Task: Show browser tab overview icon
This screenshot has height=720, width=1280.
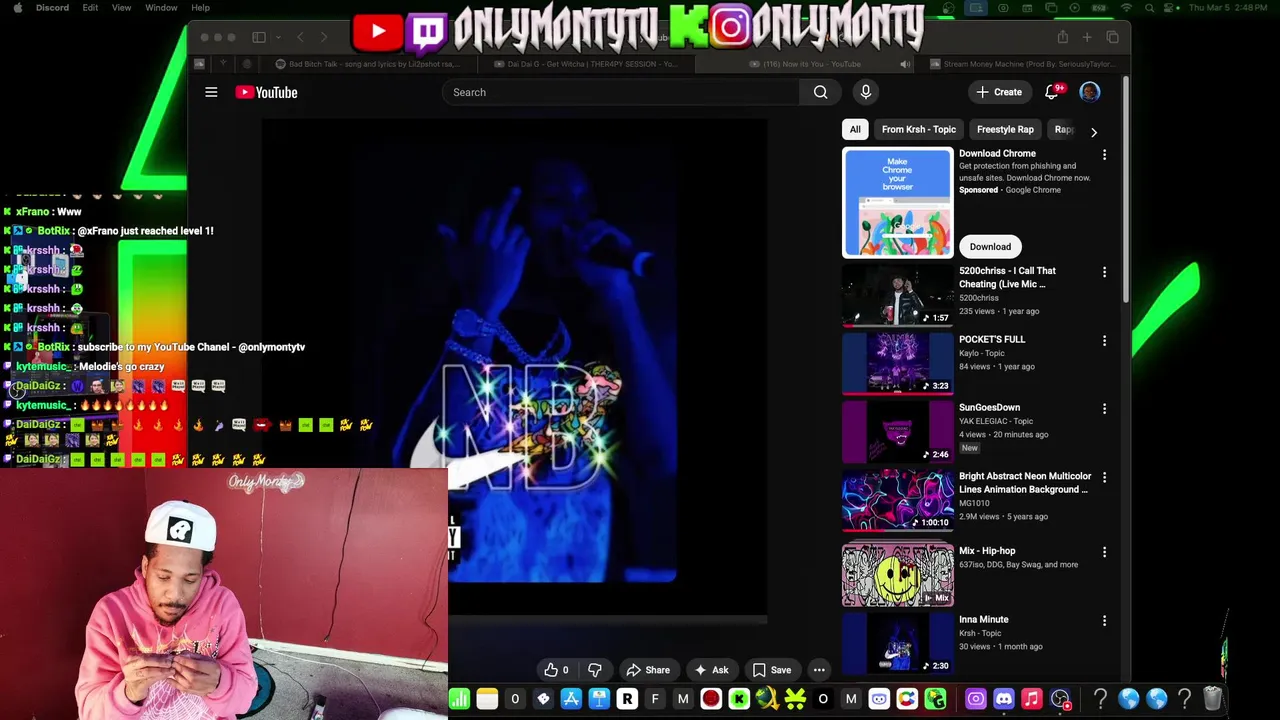Action: coord(1112,37)
